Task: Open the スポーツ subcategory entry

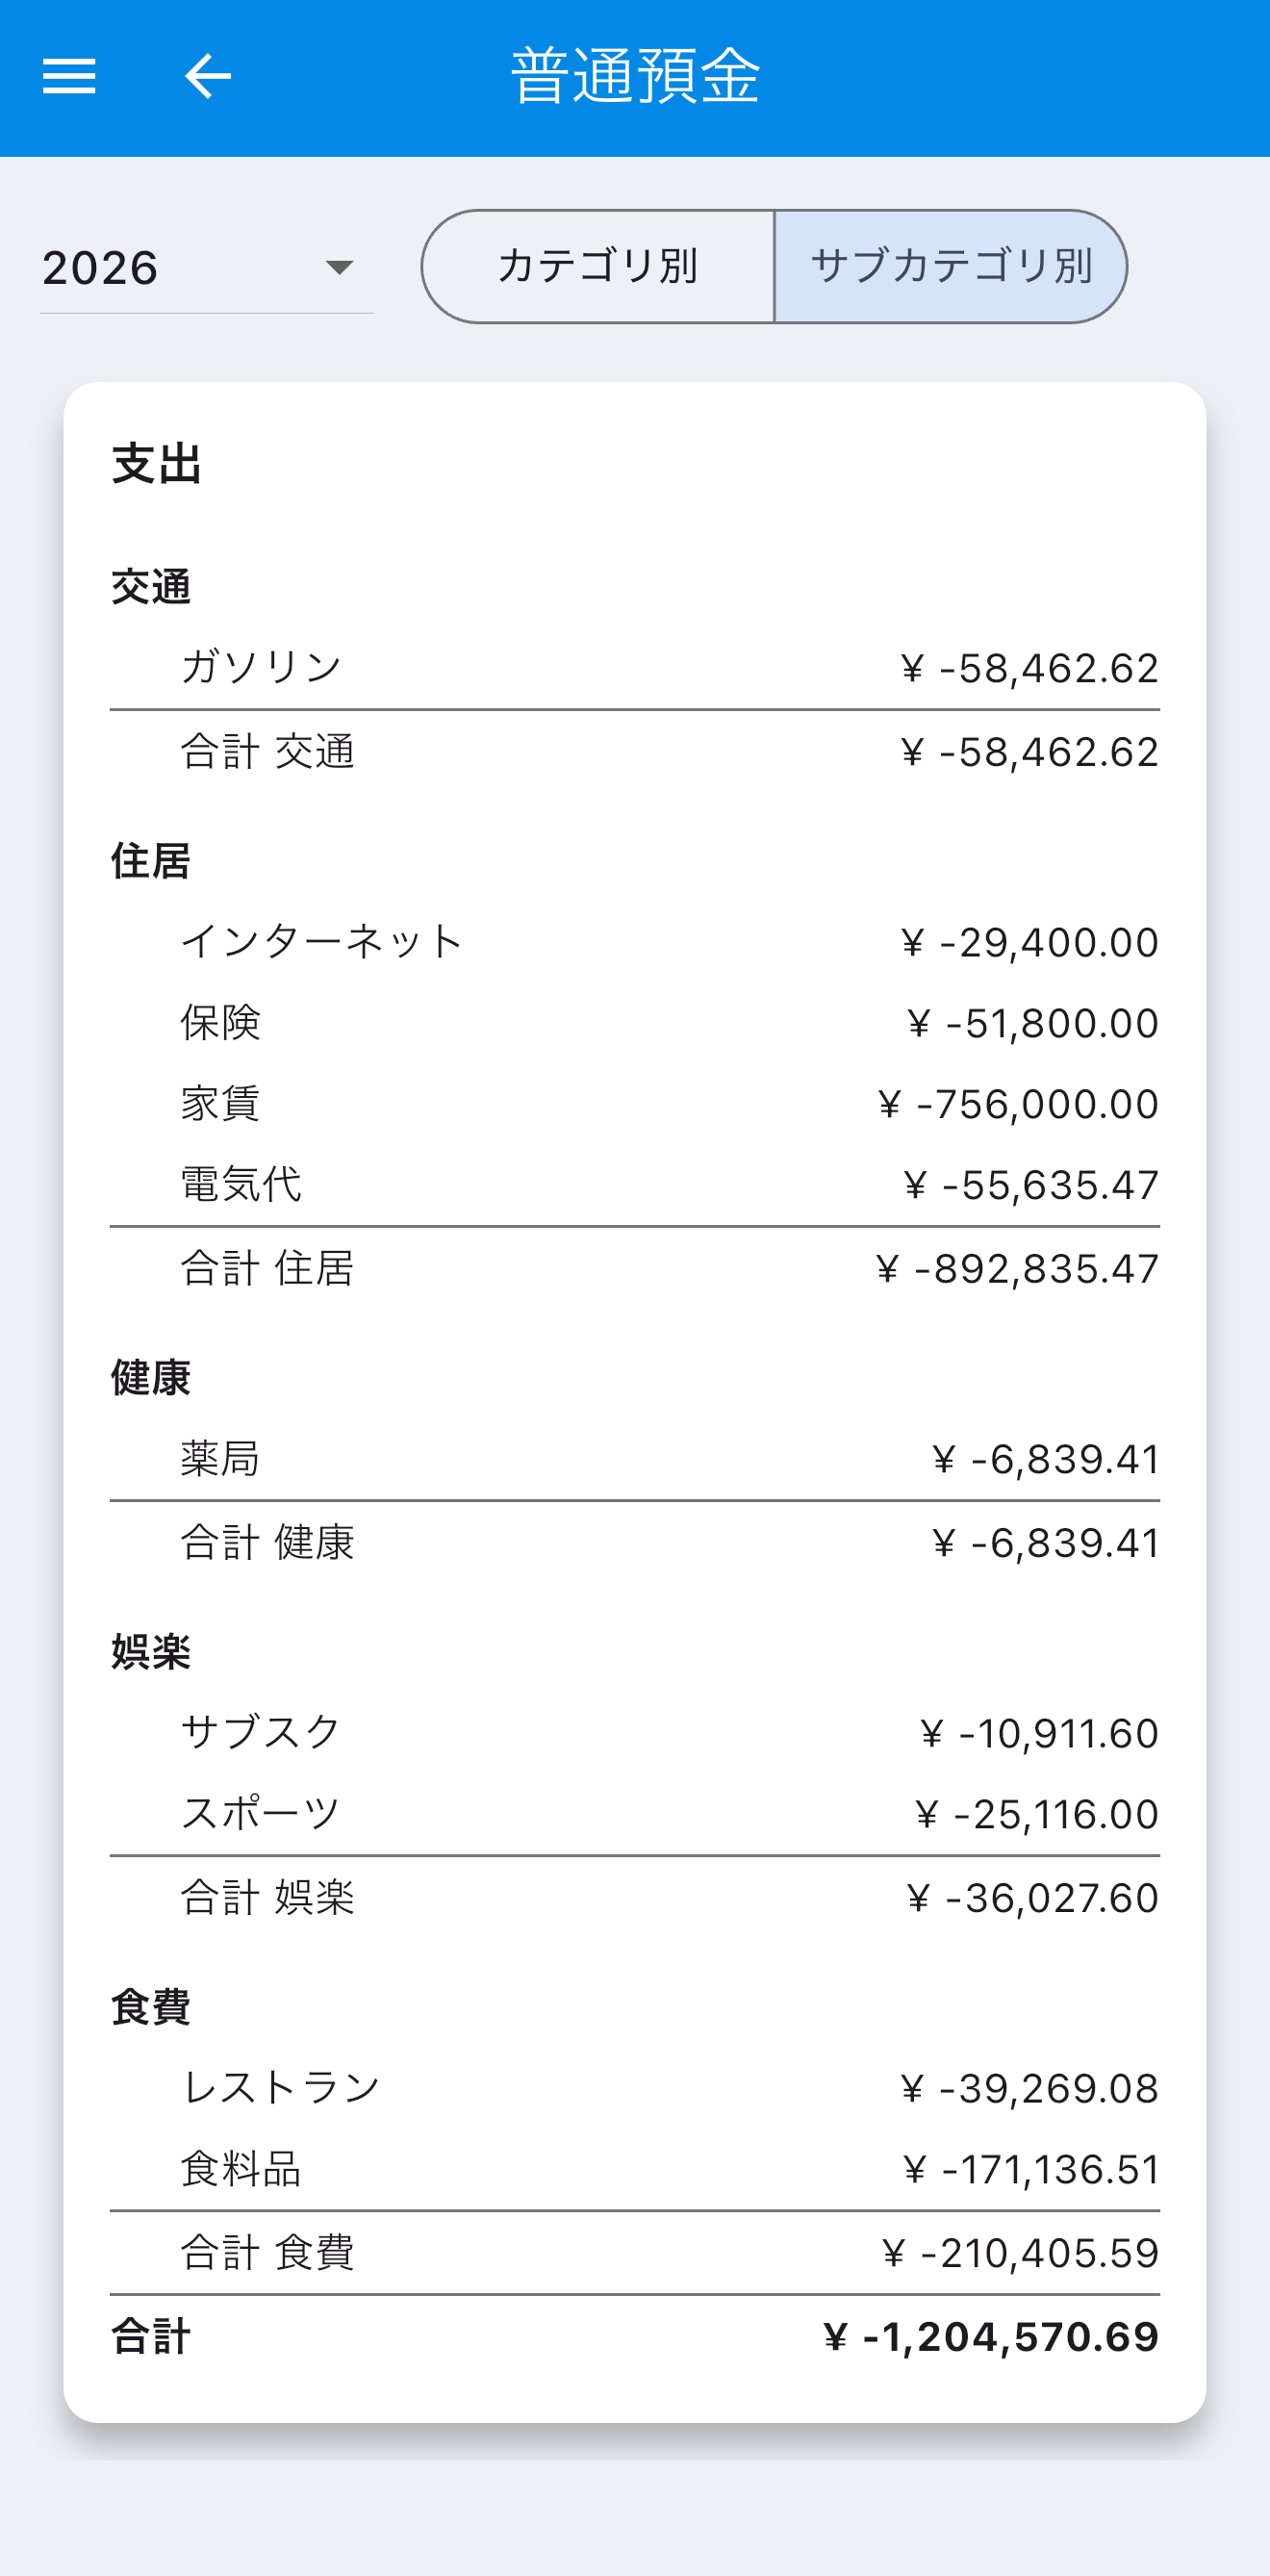Action: point(635,1814)
